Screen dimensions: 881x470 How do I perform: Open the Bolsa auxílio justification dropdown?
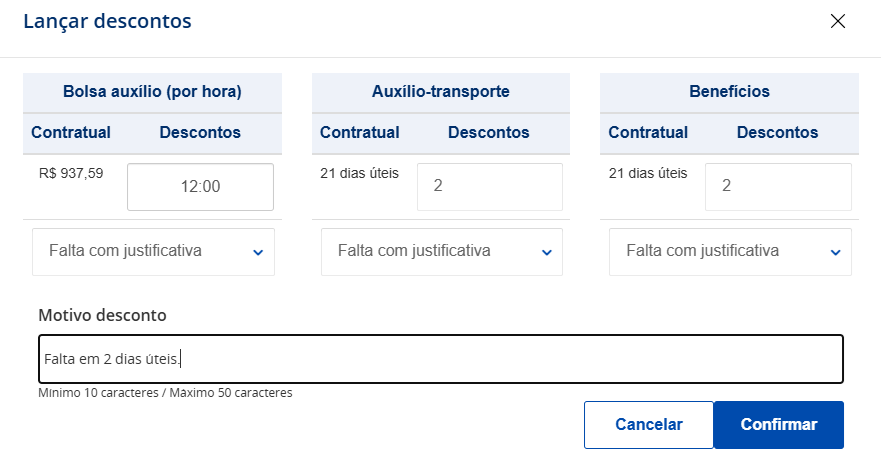click(x=153, y=252)
